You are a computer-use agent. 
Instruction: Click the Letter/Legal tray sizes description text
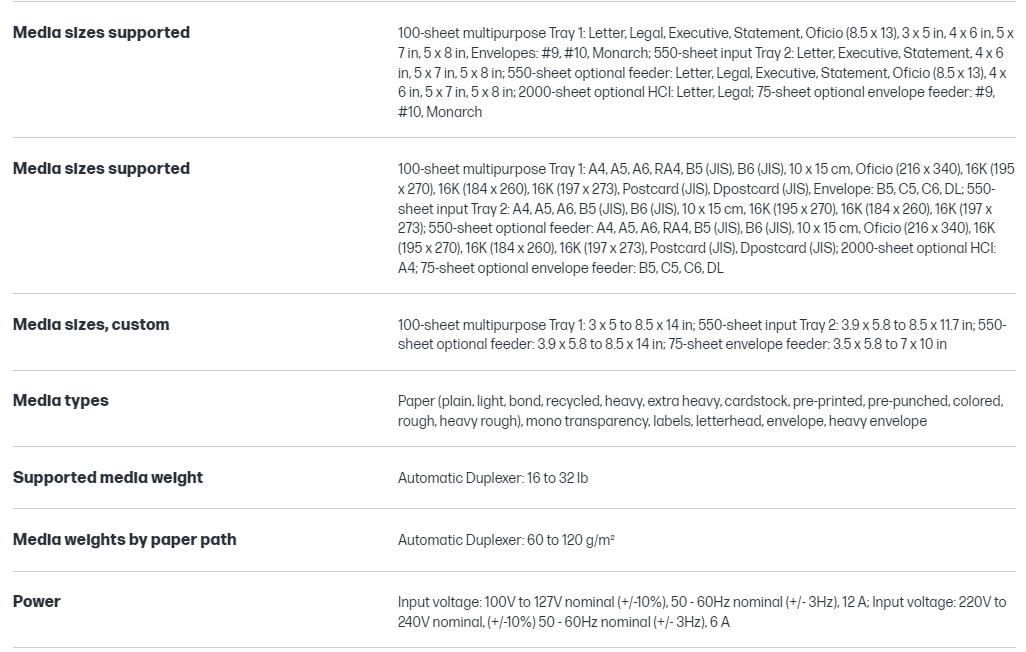(701, 72)
